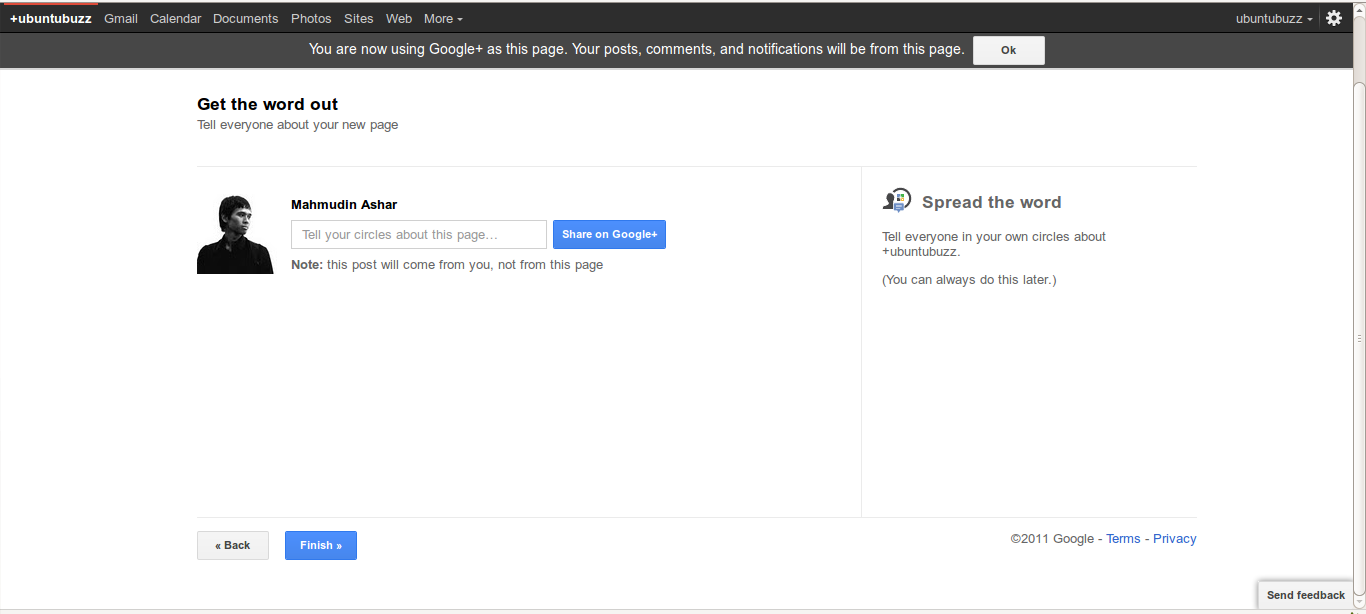The image size is (1366, 614).
Task: Open the Privacy link
Action: coord(1174,539)
